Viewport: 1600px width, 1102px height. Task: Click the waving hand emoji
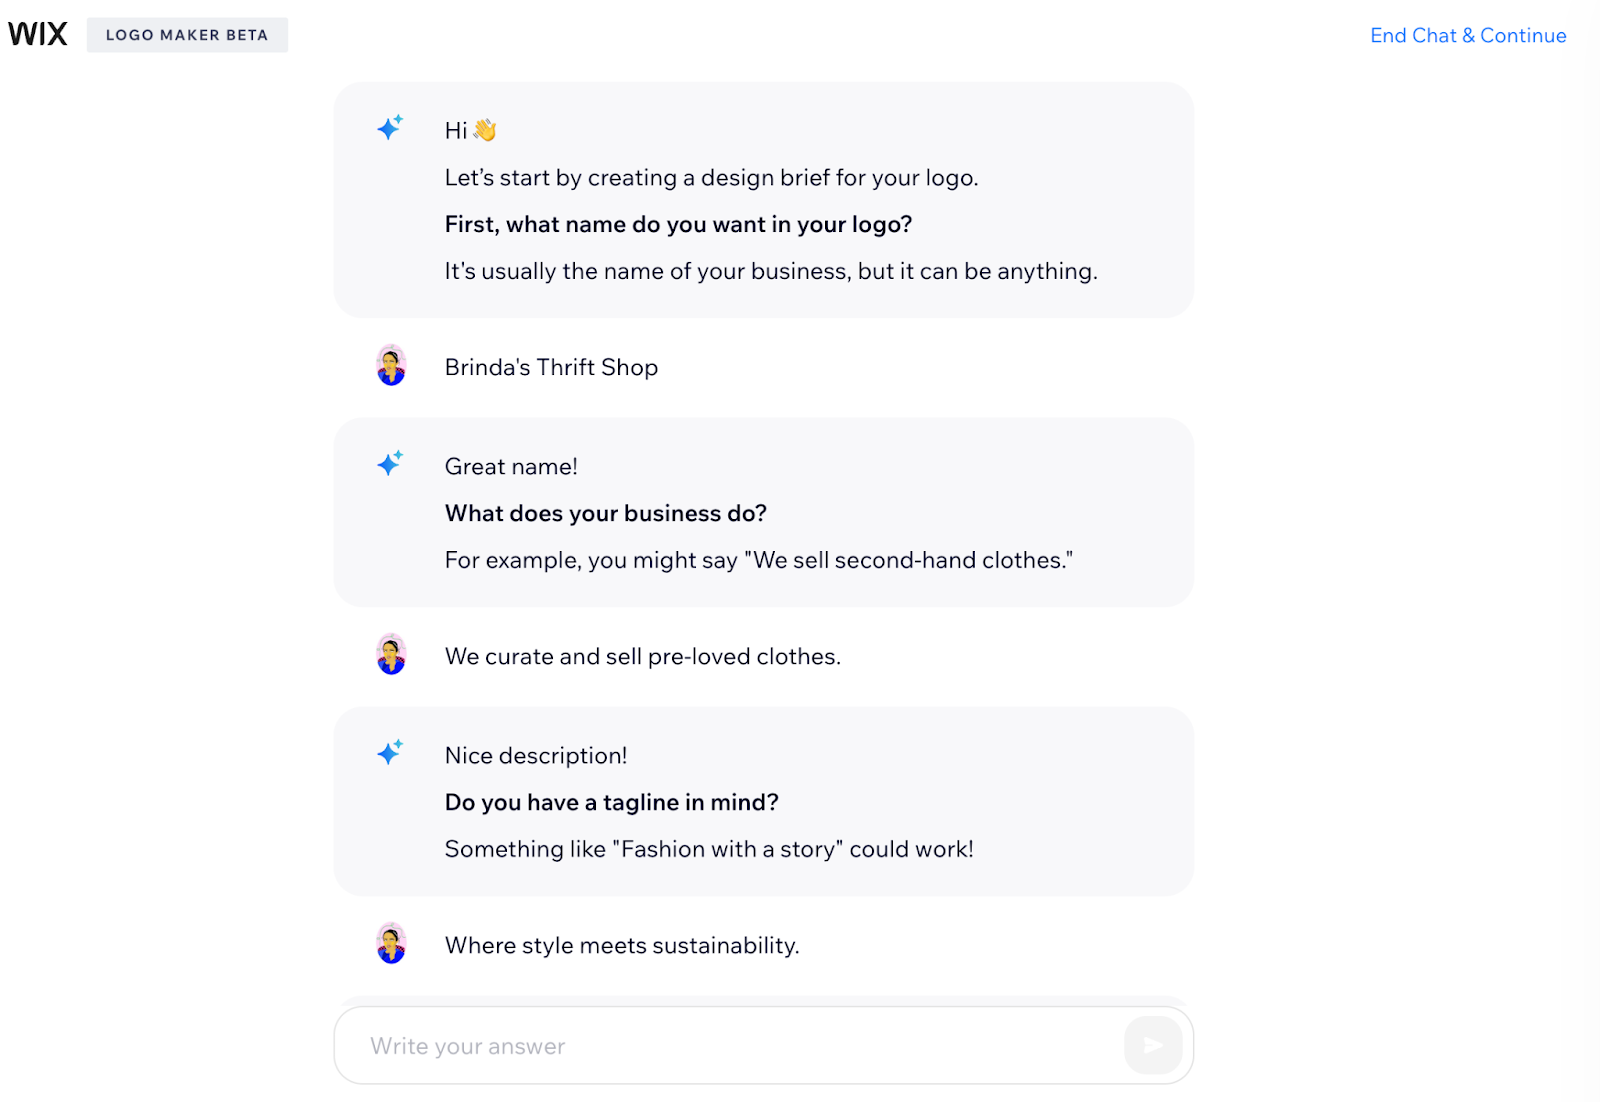(485, 130)
